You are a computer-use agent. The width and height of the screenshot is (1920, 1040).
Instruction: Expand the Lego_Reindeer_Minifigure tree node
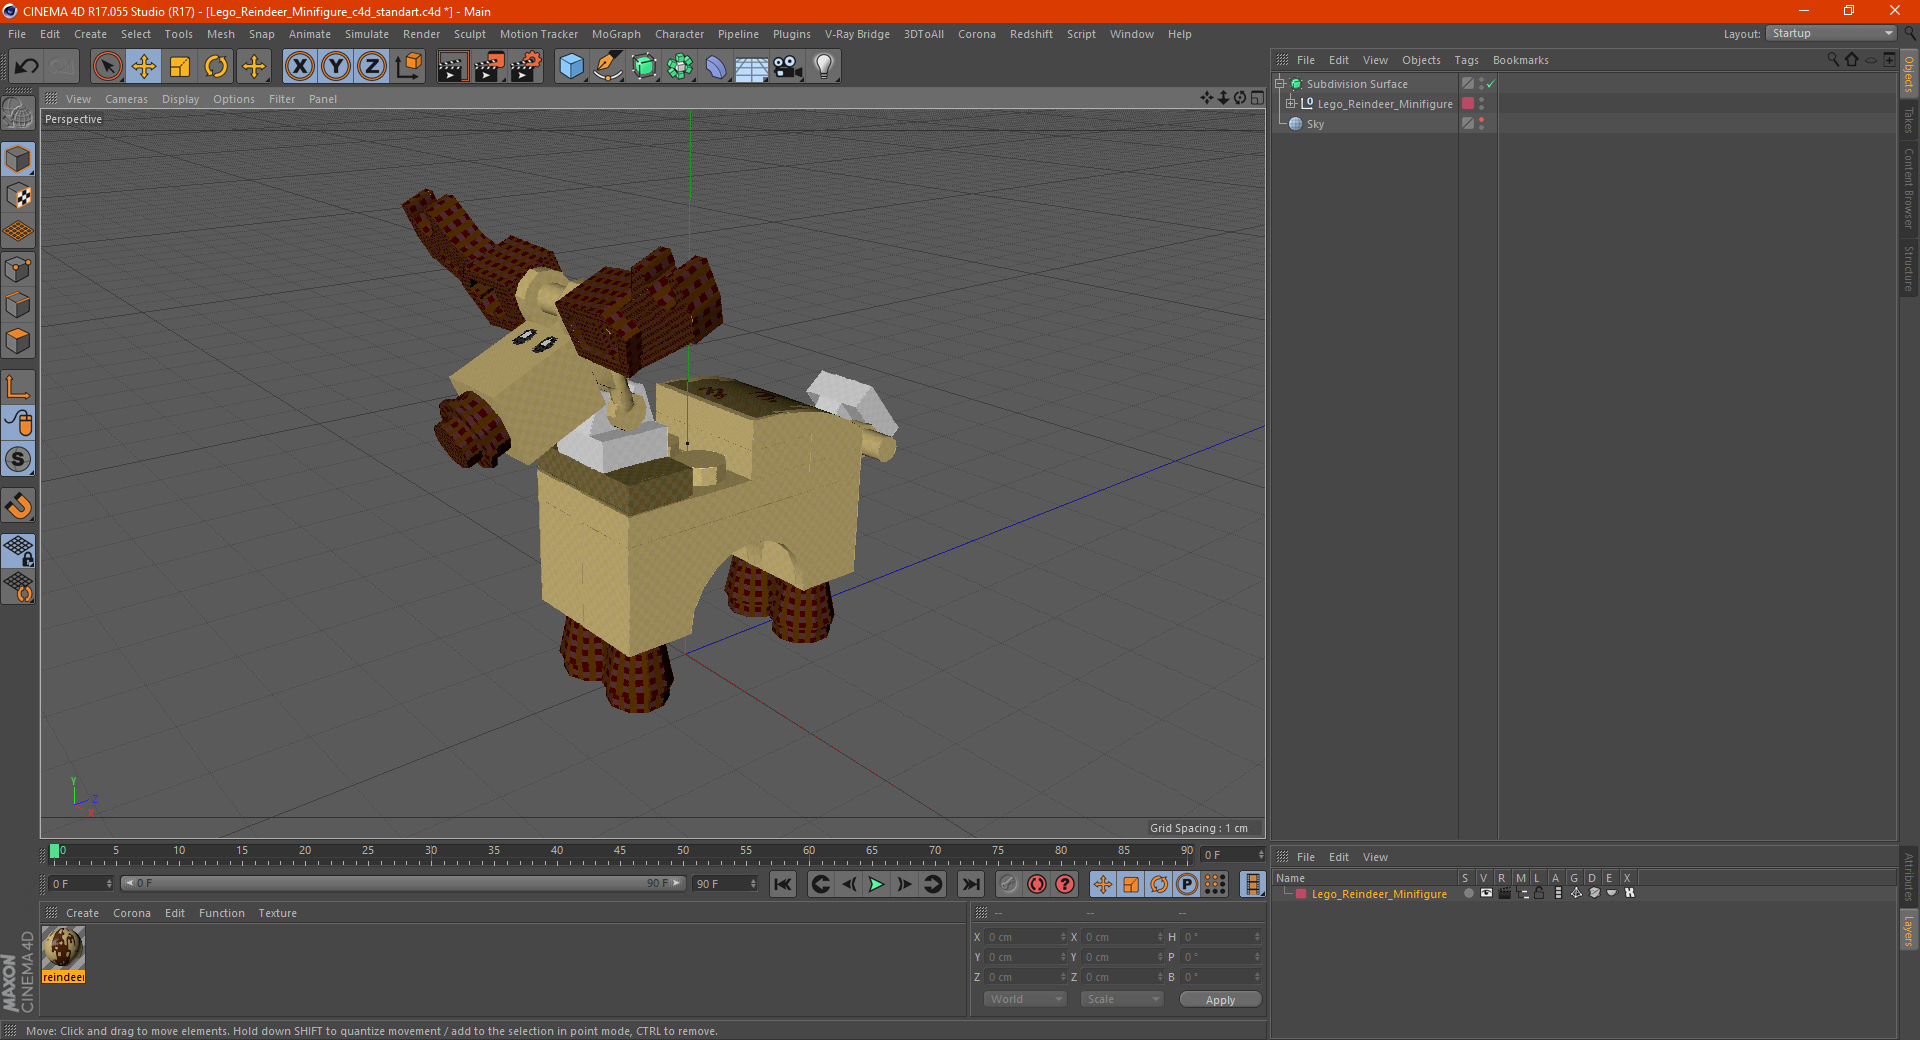[1291, 104]
